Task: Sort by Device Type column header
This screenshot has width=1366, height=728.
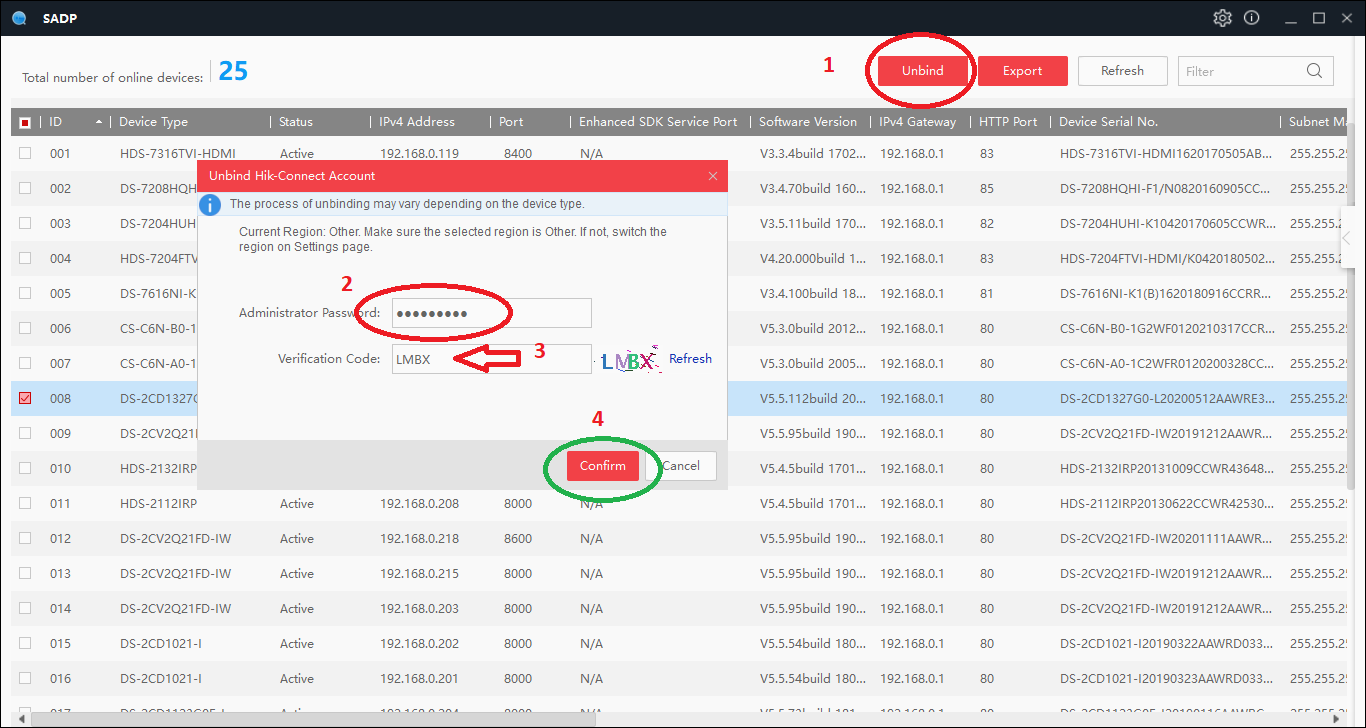Action: (x=153, y=122)
